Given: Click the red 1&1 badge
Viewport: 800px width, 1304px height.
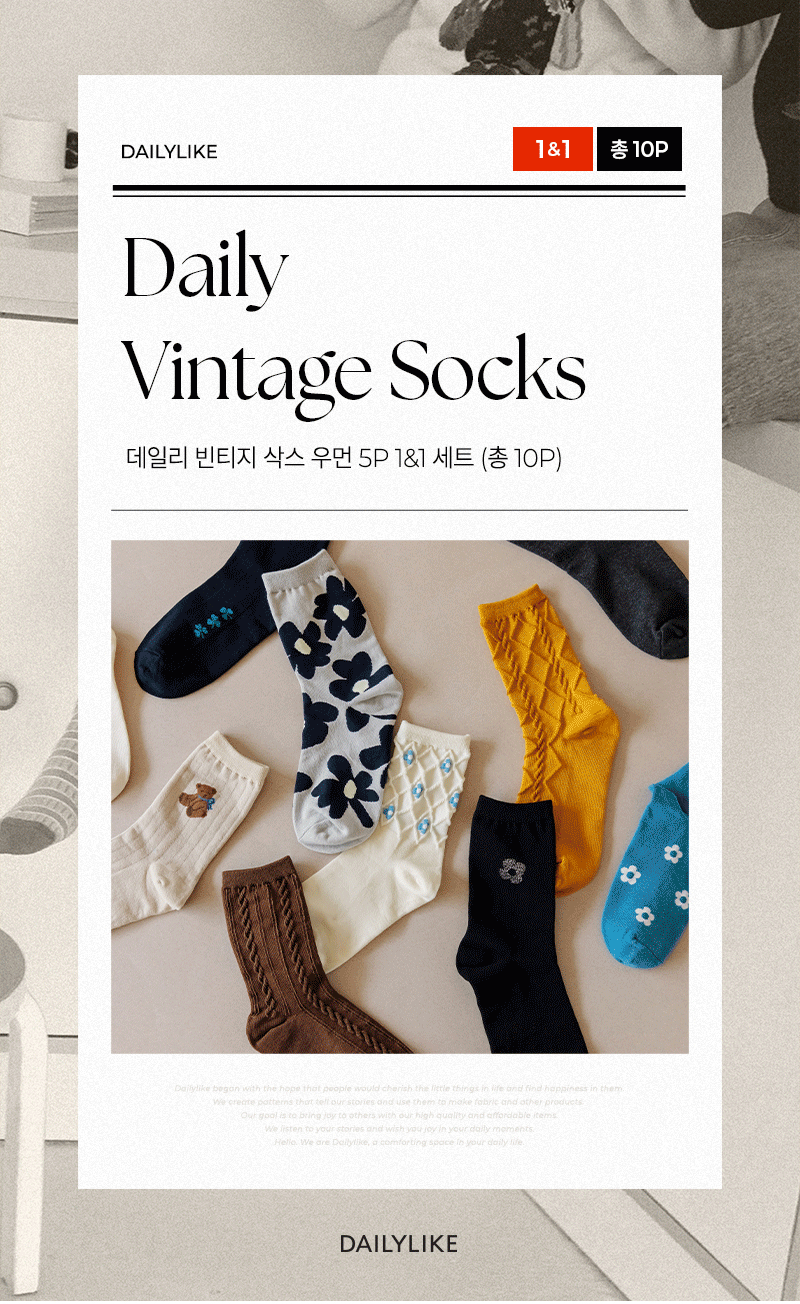Looking at the screenshot, I should click(x=553, y=149).
